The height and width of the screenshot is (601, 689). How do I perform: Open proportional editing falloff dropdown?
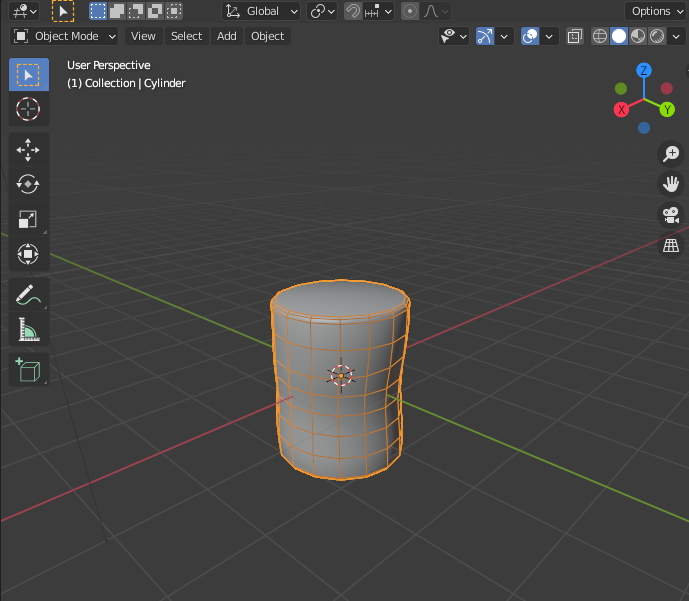(x=435, y=11)
